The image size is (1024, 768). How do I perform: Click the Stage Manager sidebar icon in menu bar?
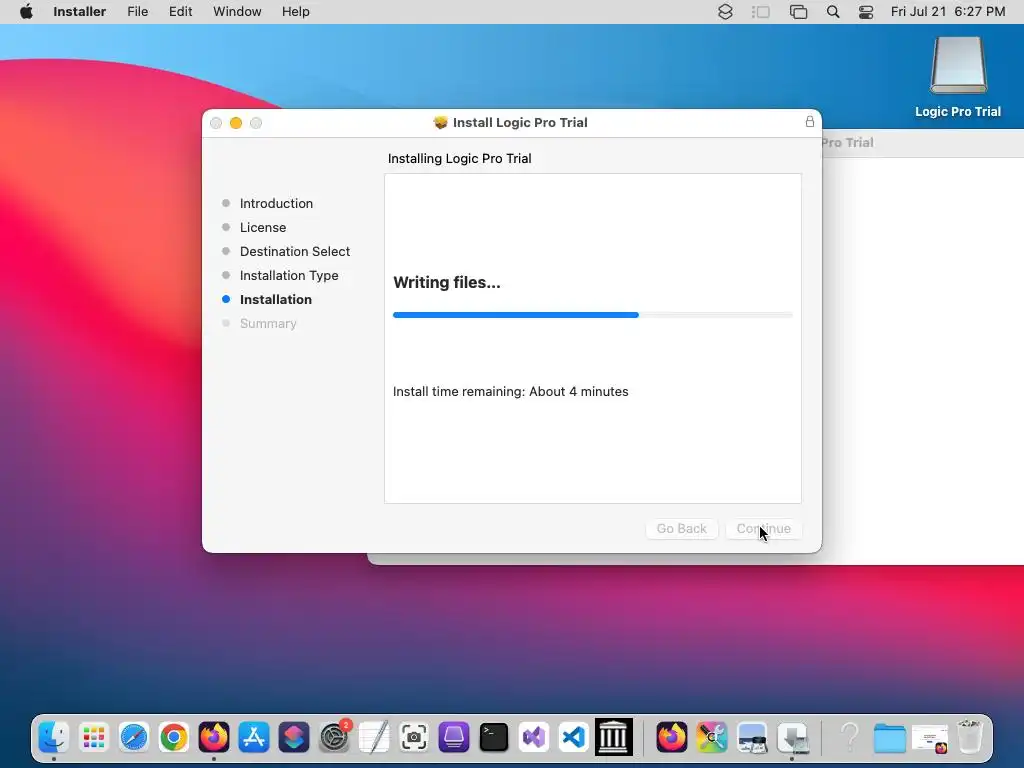761,12
